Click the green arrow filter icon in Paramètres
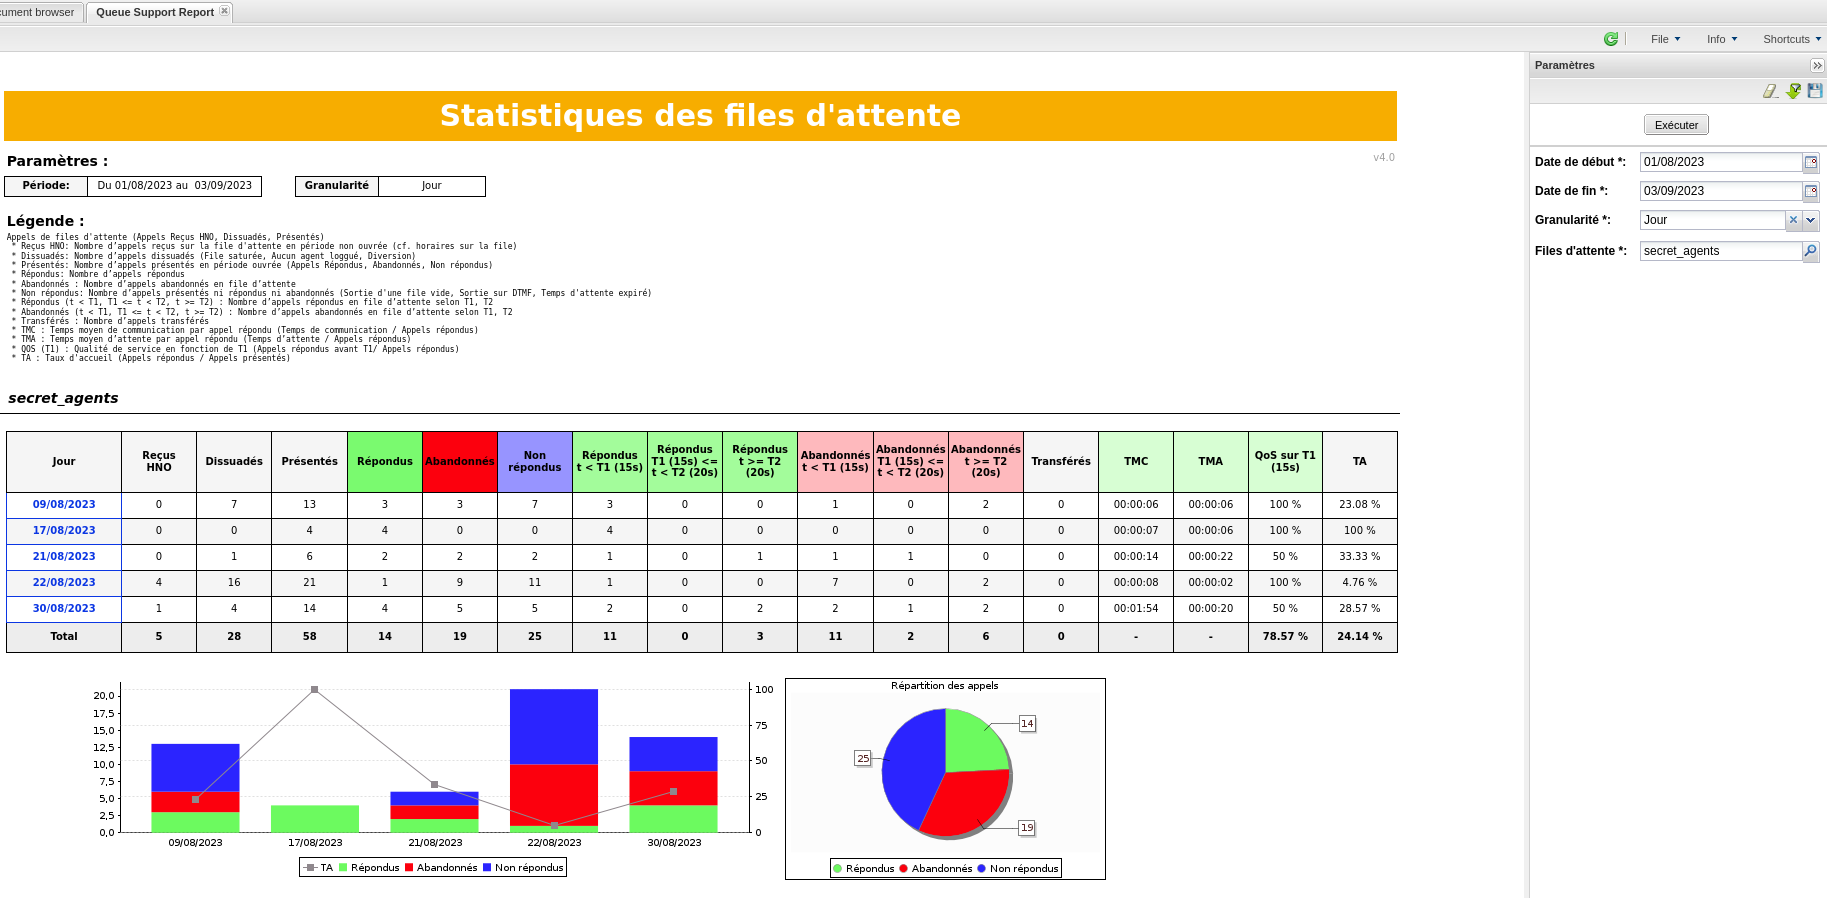 (x=1794, y=91)
